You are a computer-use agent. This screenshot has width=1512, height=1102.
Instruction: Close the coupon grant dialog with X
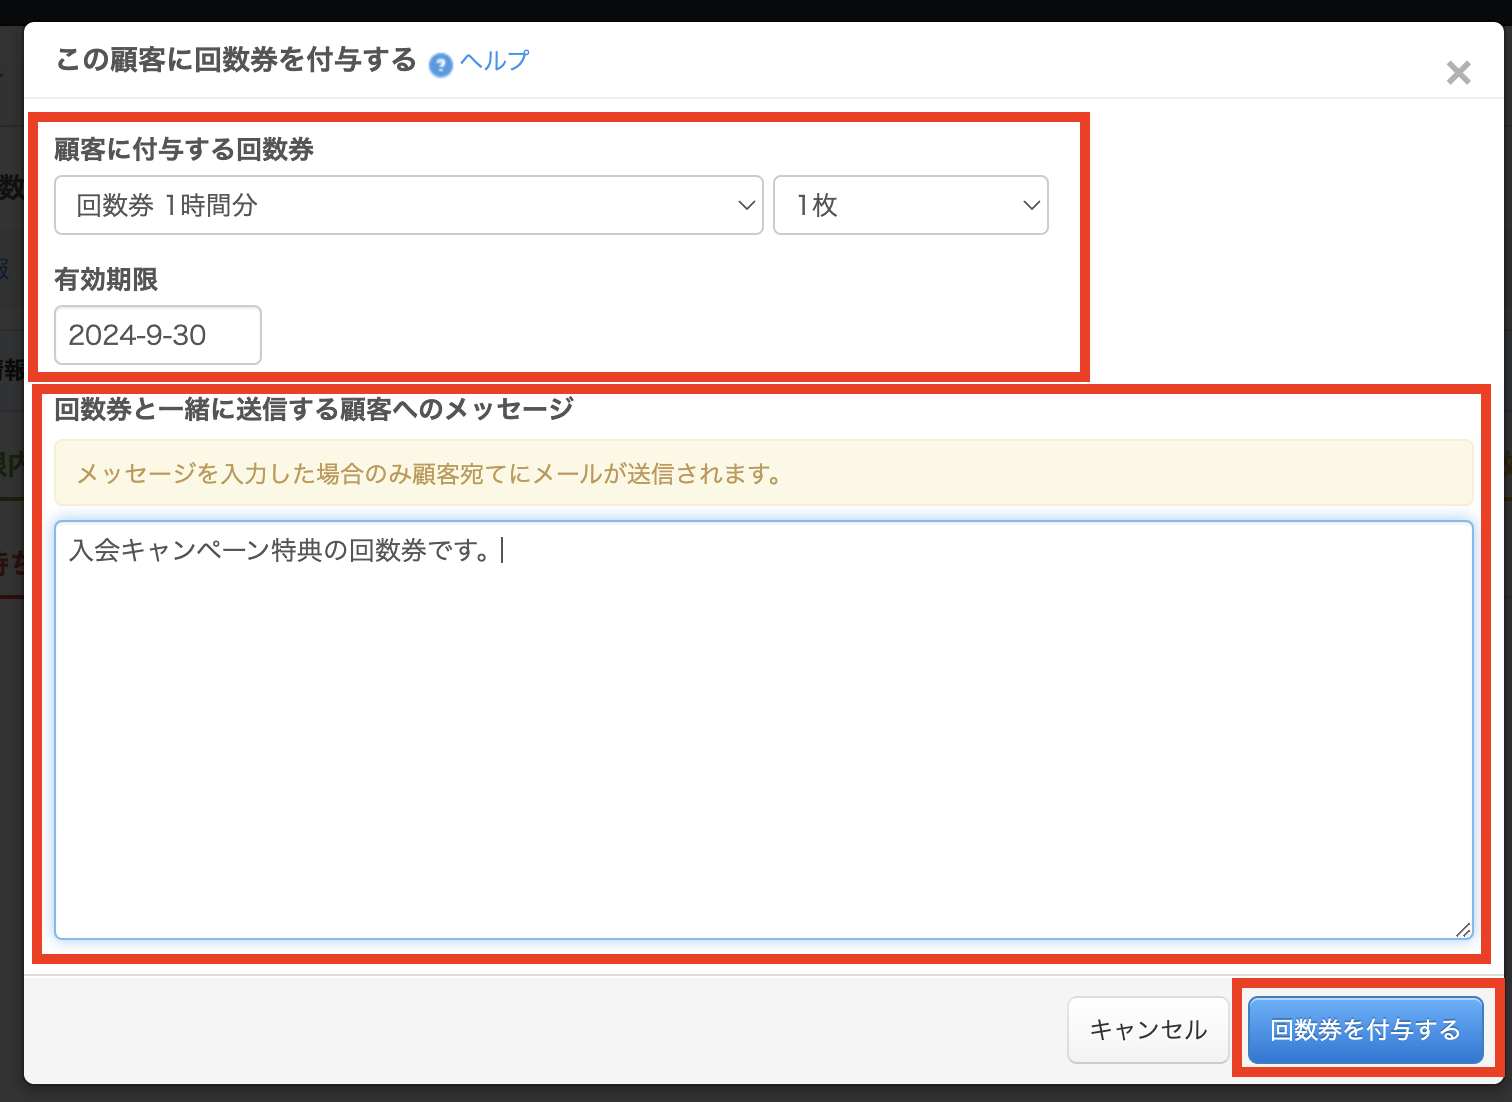coord(1458,73)
